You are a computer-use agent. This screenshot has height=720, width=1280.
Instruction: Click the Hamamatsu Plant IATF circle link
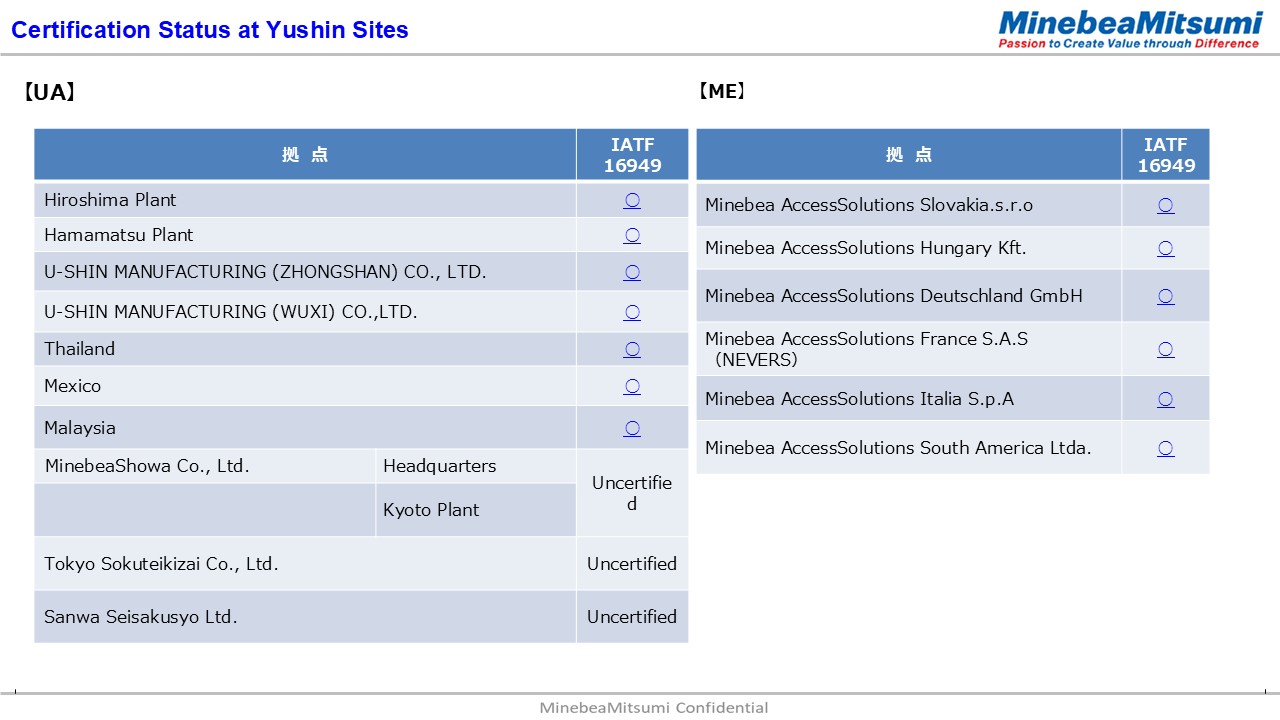click(x=632, y=235)
